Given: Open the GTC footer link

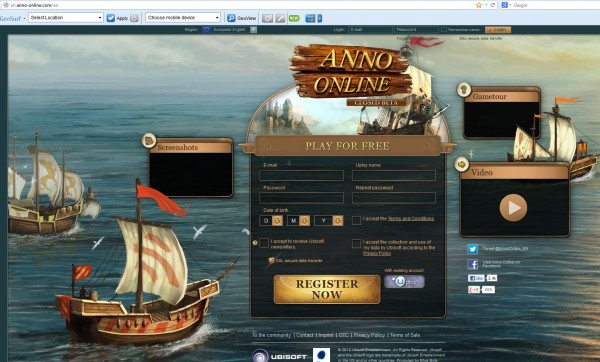Looking at the screenshot, I should point(343,335).
